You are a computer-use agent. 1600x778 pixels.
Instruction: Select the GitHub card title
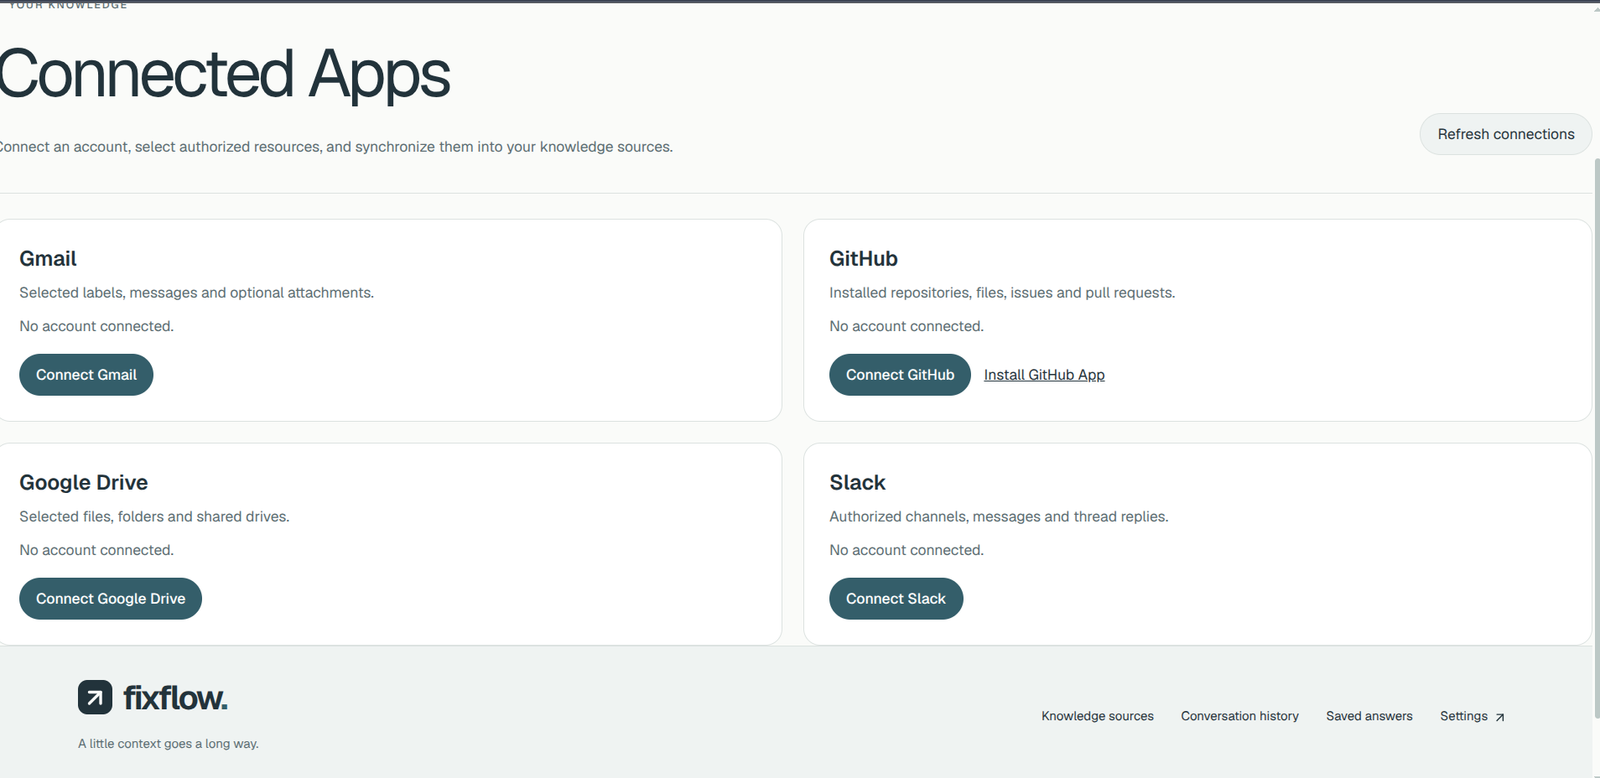click(863, 259)
